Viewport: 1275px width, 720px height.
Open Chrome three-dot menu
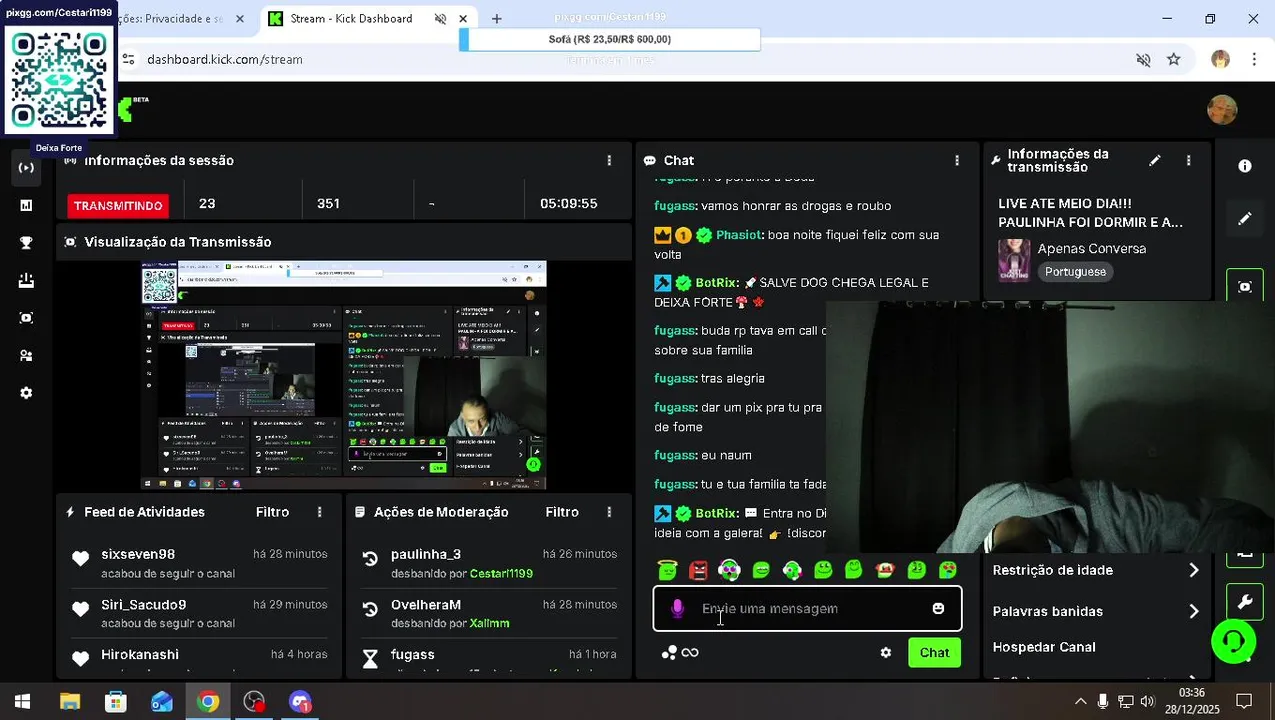tap(1254, 59)
